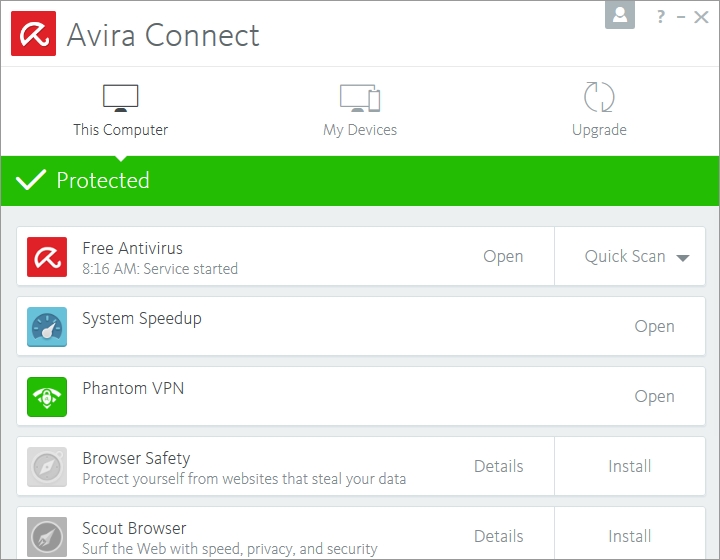Click the Phantom VPN green icon

click(x=47, y=397)
